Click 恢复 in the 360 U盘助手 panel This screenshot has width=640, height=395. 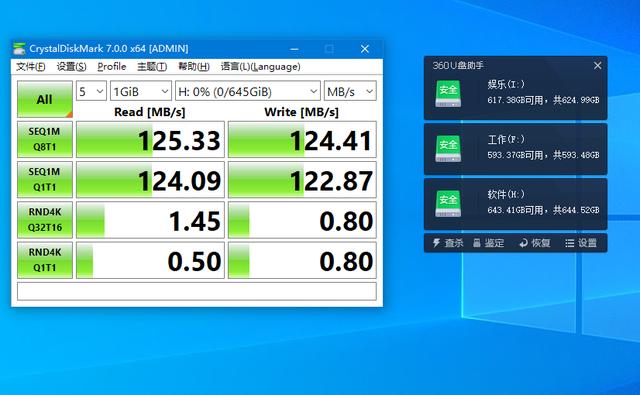[x=535, y=243]
